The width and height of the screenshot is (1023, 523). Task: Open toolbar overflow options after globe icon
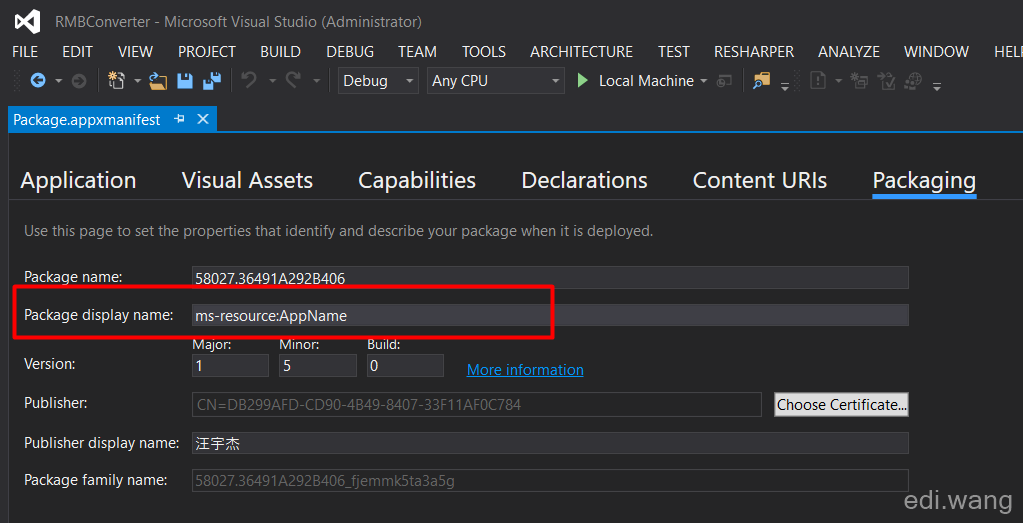(x=937, y=85)
